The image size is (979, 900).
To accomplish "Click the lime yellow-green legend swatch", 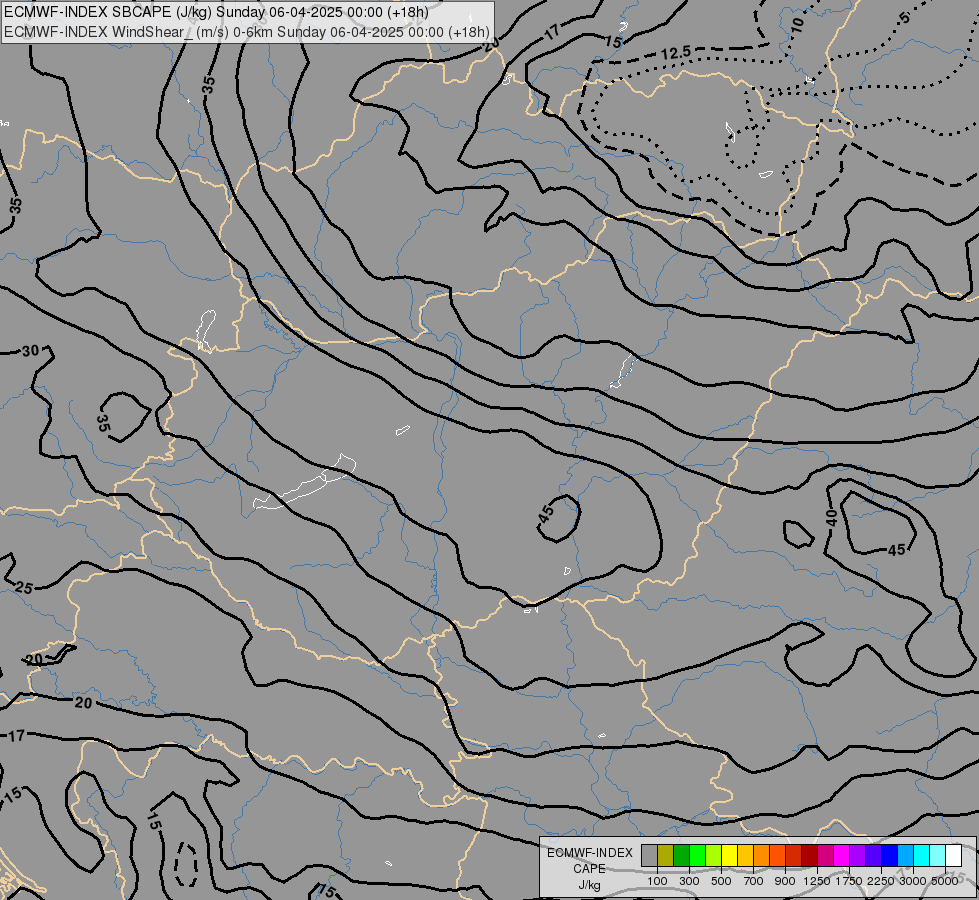I will click(714, 856).
